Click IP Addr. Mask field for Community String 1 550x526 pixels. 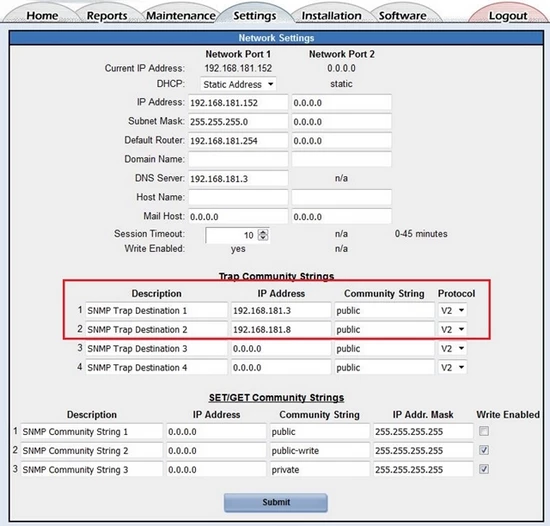(423, 431)
